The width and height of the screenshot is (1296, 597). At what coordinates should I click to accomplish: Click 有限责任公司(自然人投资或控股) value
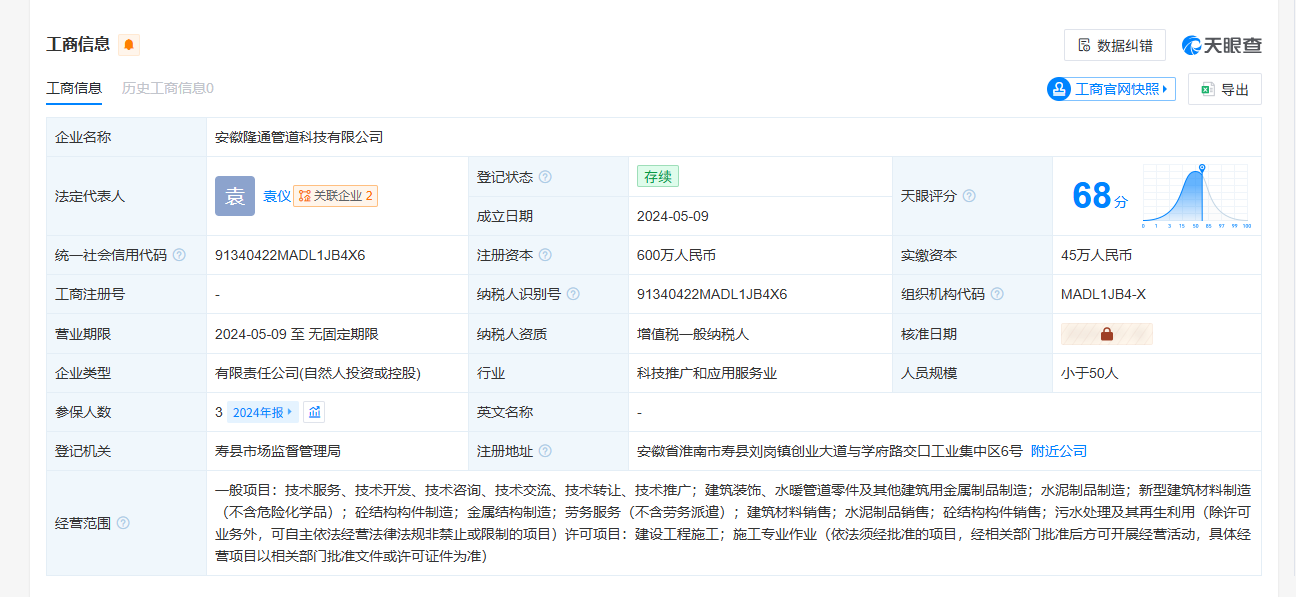(318, 373)
